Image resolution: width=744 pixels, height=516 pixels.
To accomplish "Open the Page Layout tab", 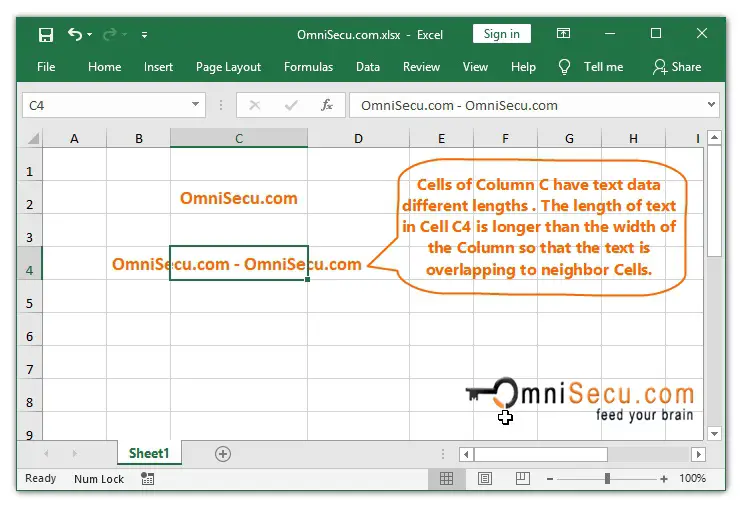I will tap(228, 67).
